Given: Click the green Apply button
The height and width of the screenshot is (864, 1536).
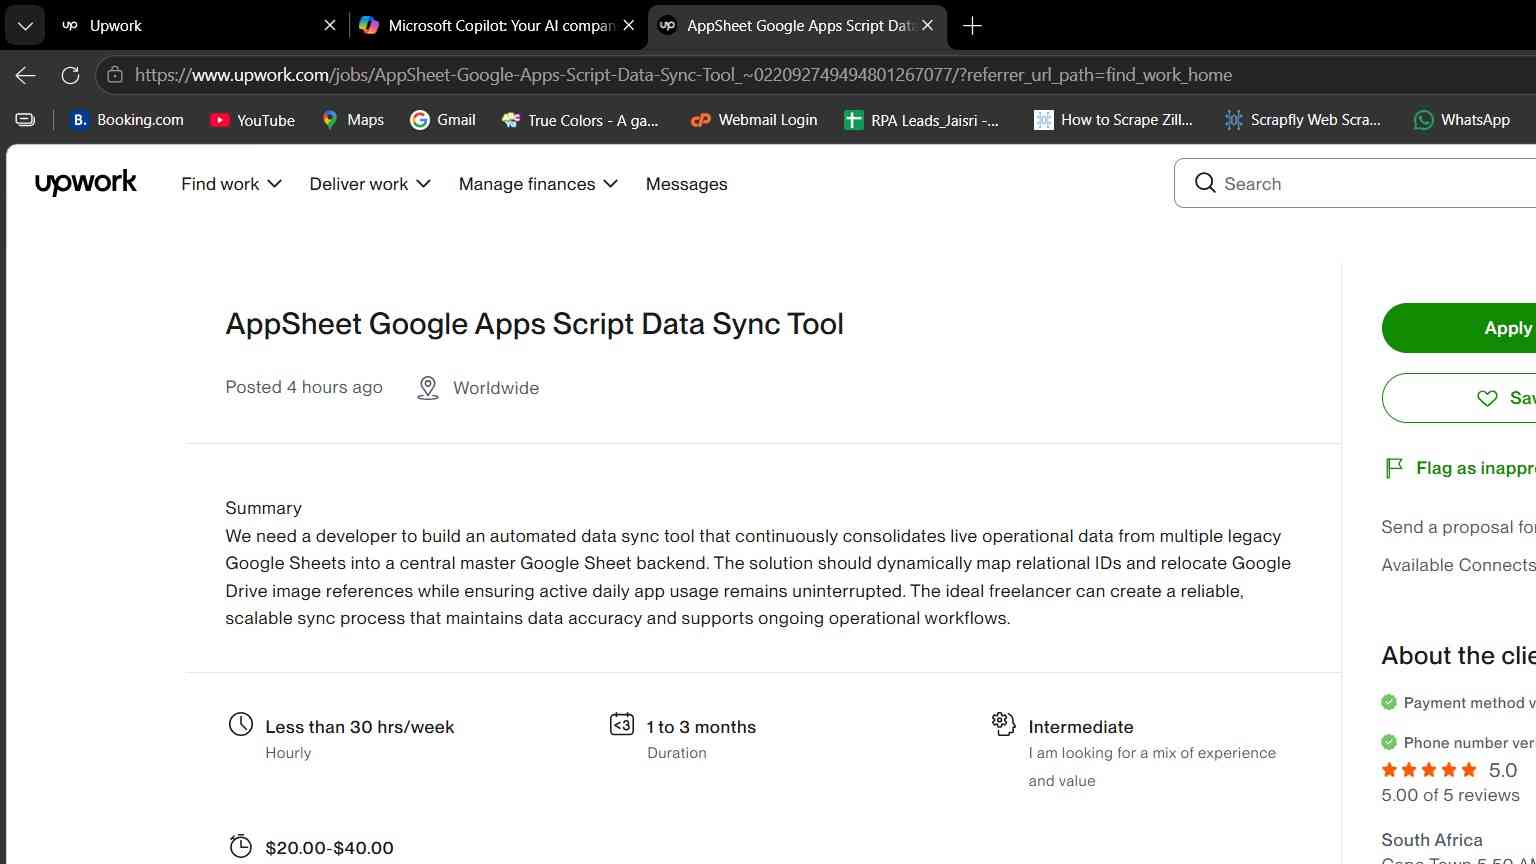Looking at the screenshot, I should (1459, 328).
